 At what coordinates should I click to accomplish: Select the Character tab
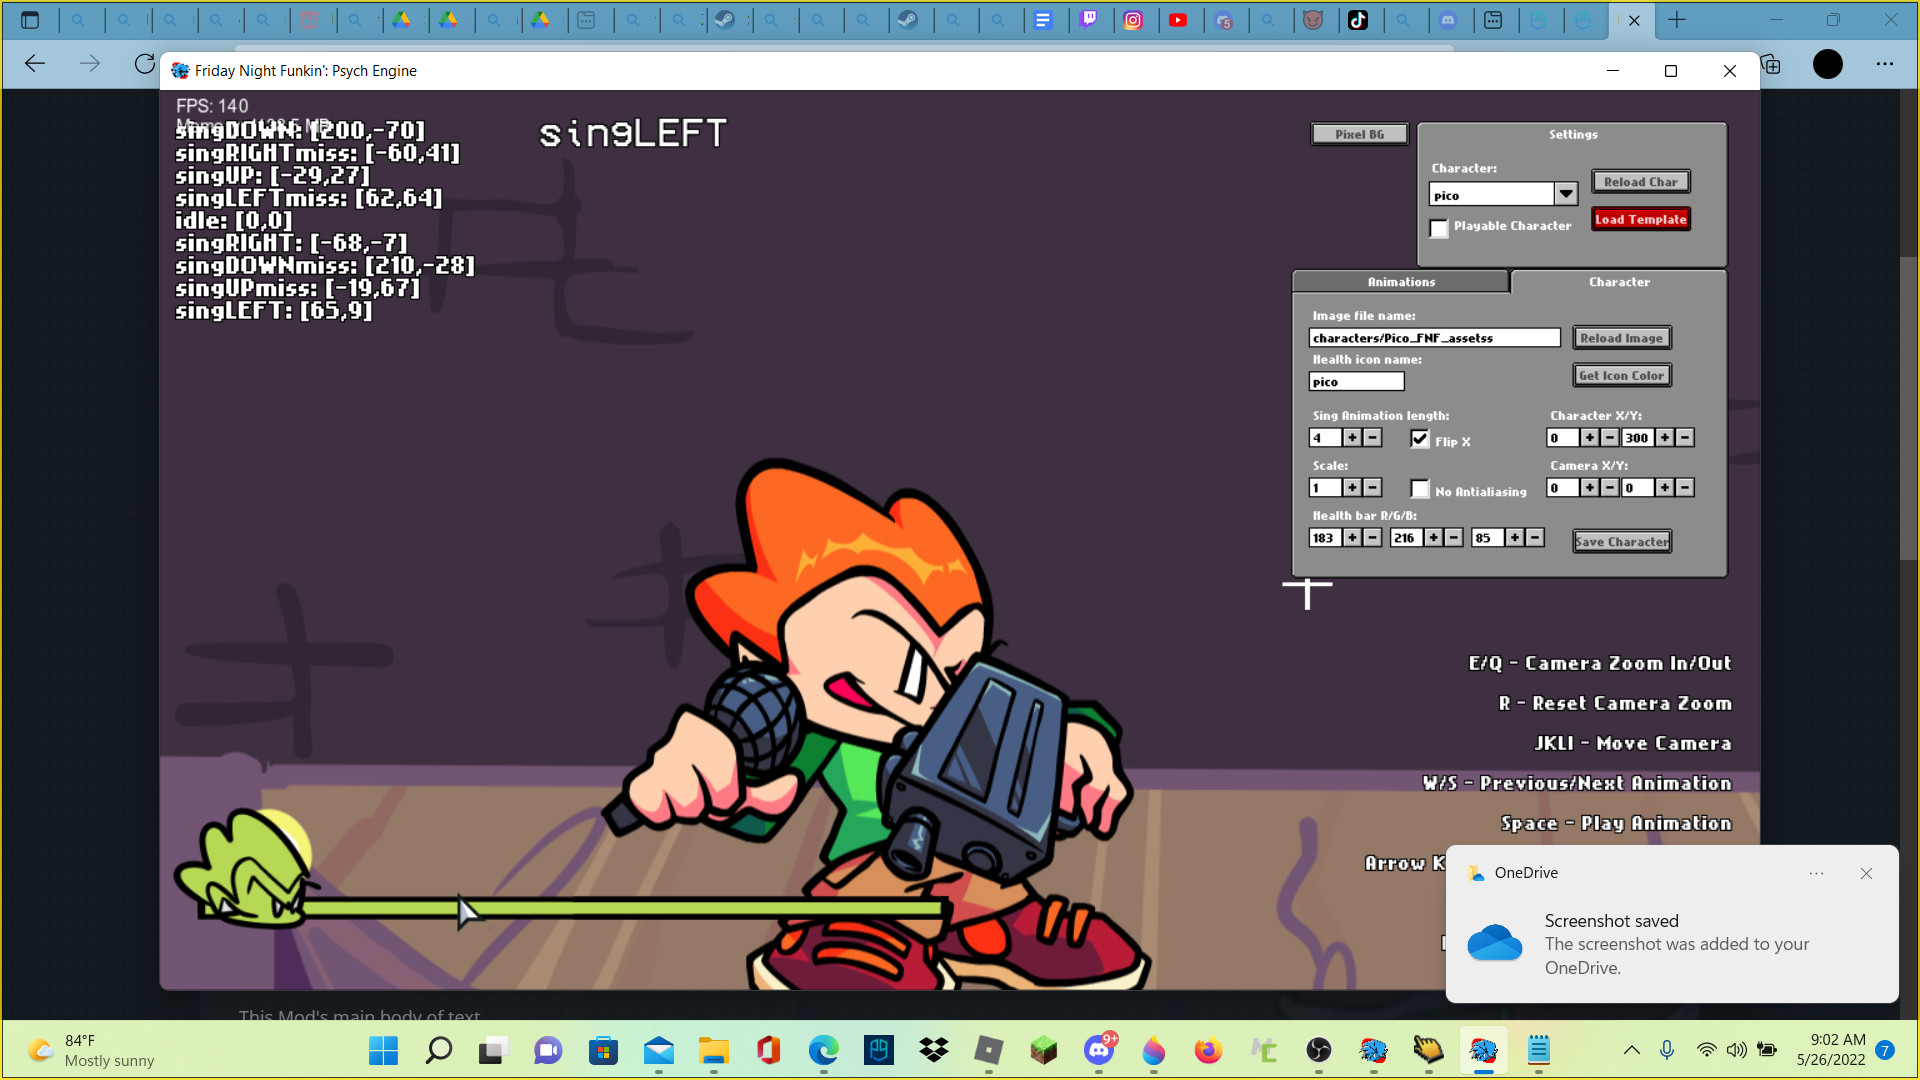coord(1619,282)
